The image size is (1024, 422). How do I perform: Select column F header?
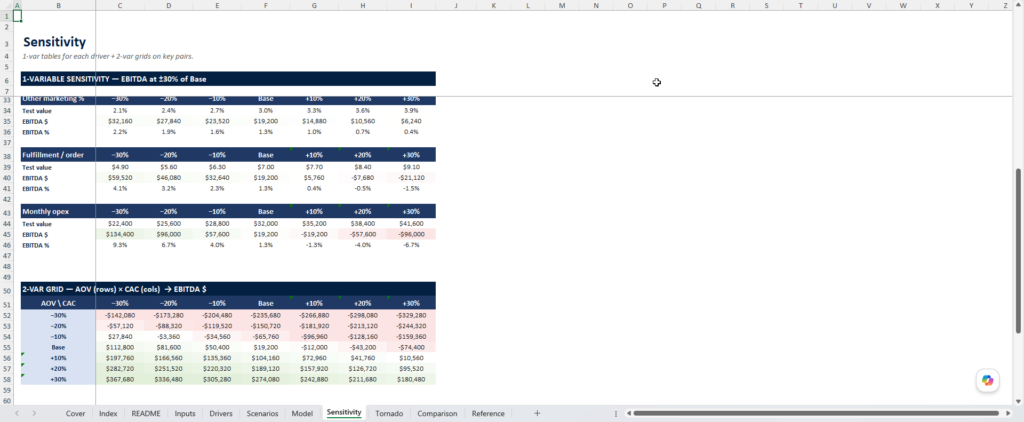[x=266, y=5]
